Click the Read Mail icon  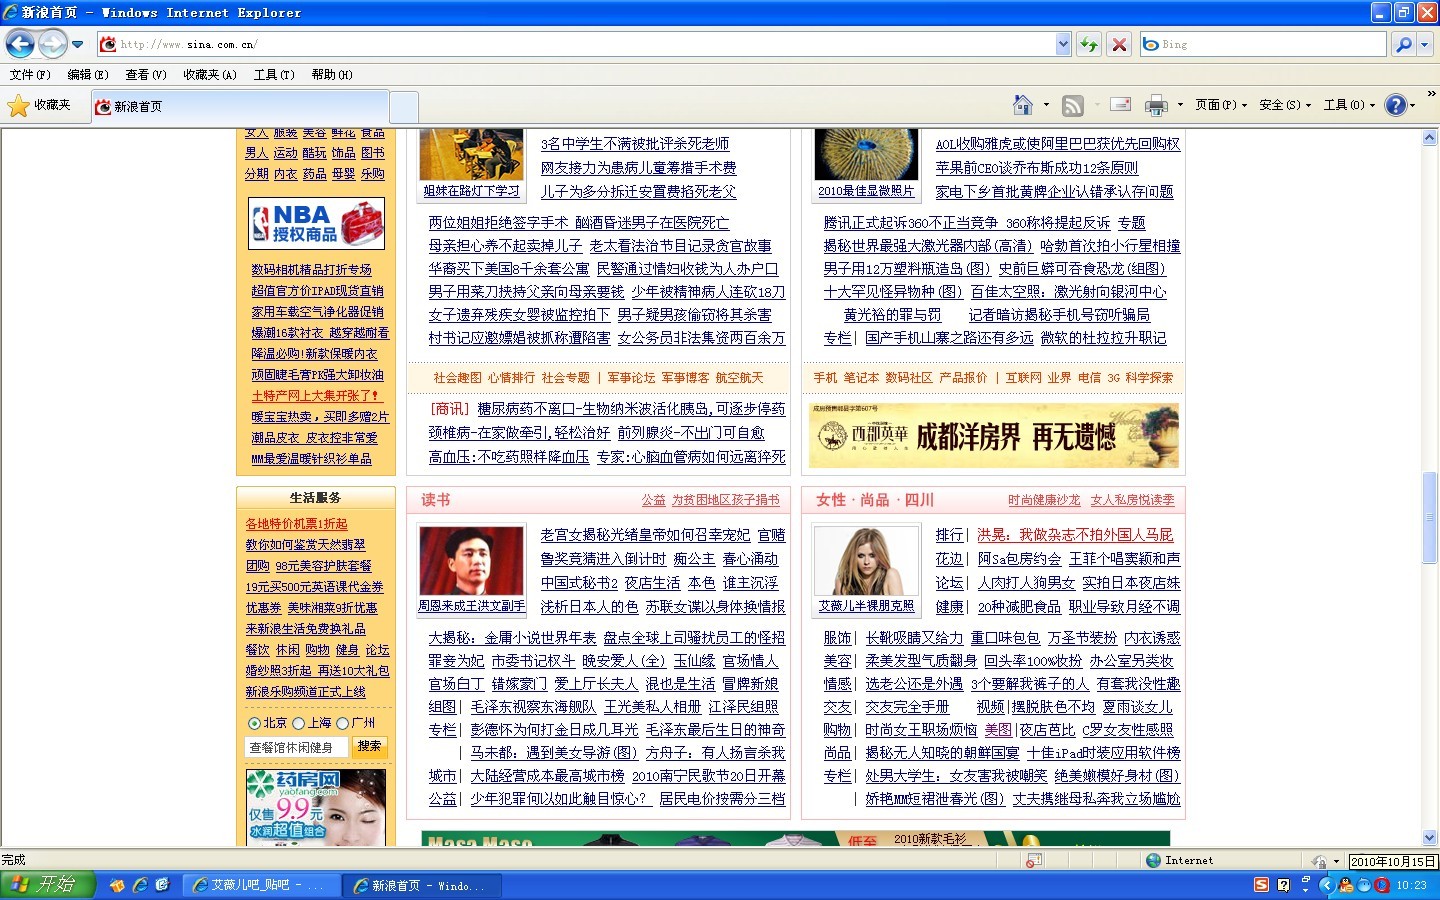[x=1121, y=105]
